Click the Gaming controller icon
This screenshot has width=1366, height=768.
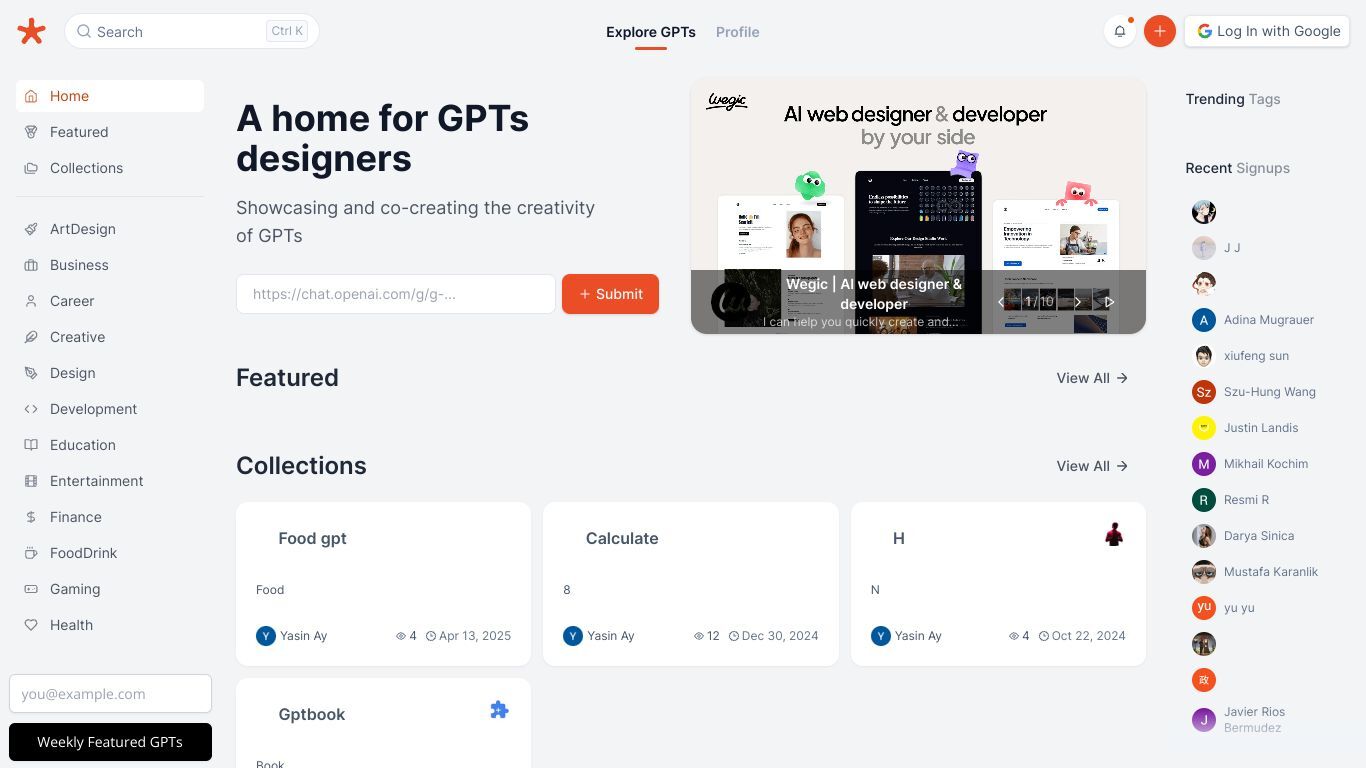(31, 589)
